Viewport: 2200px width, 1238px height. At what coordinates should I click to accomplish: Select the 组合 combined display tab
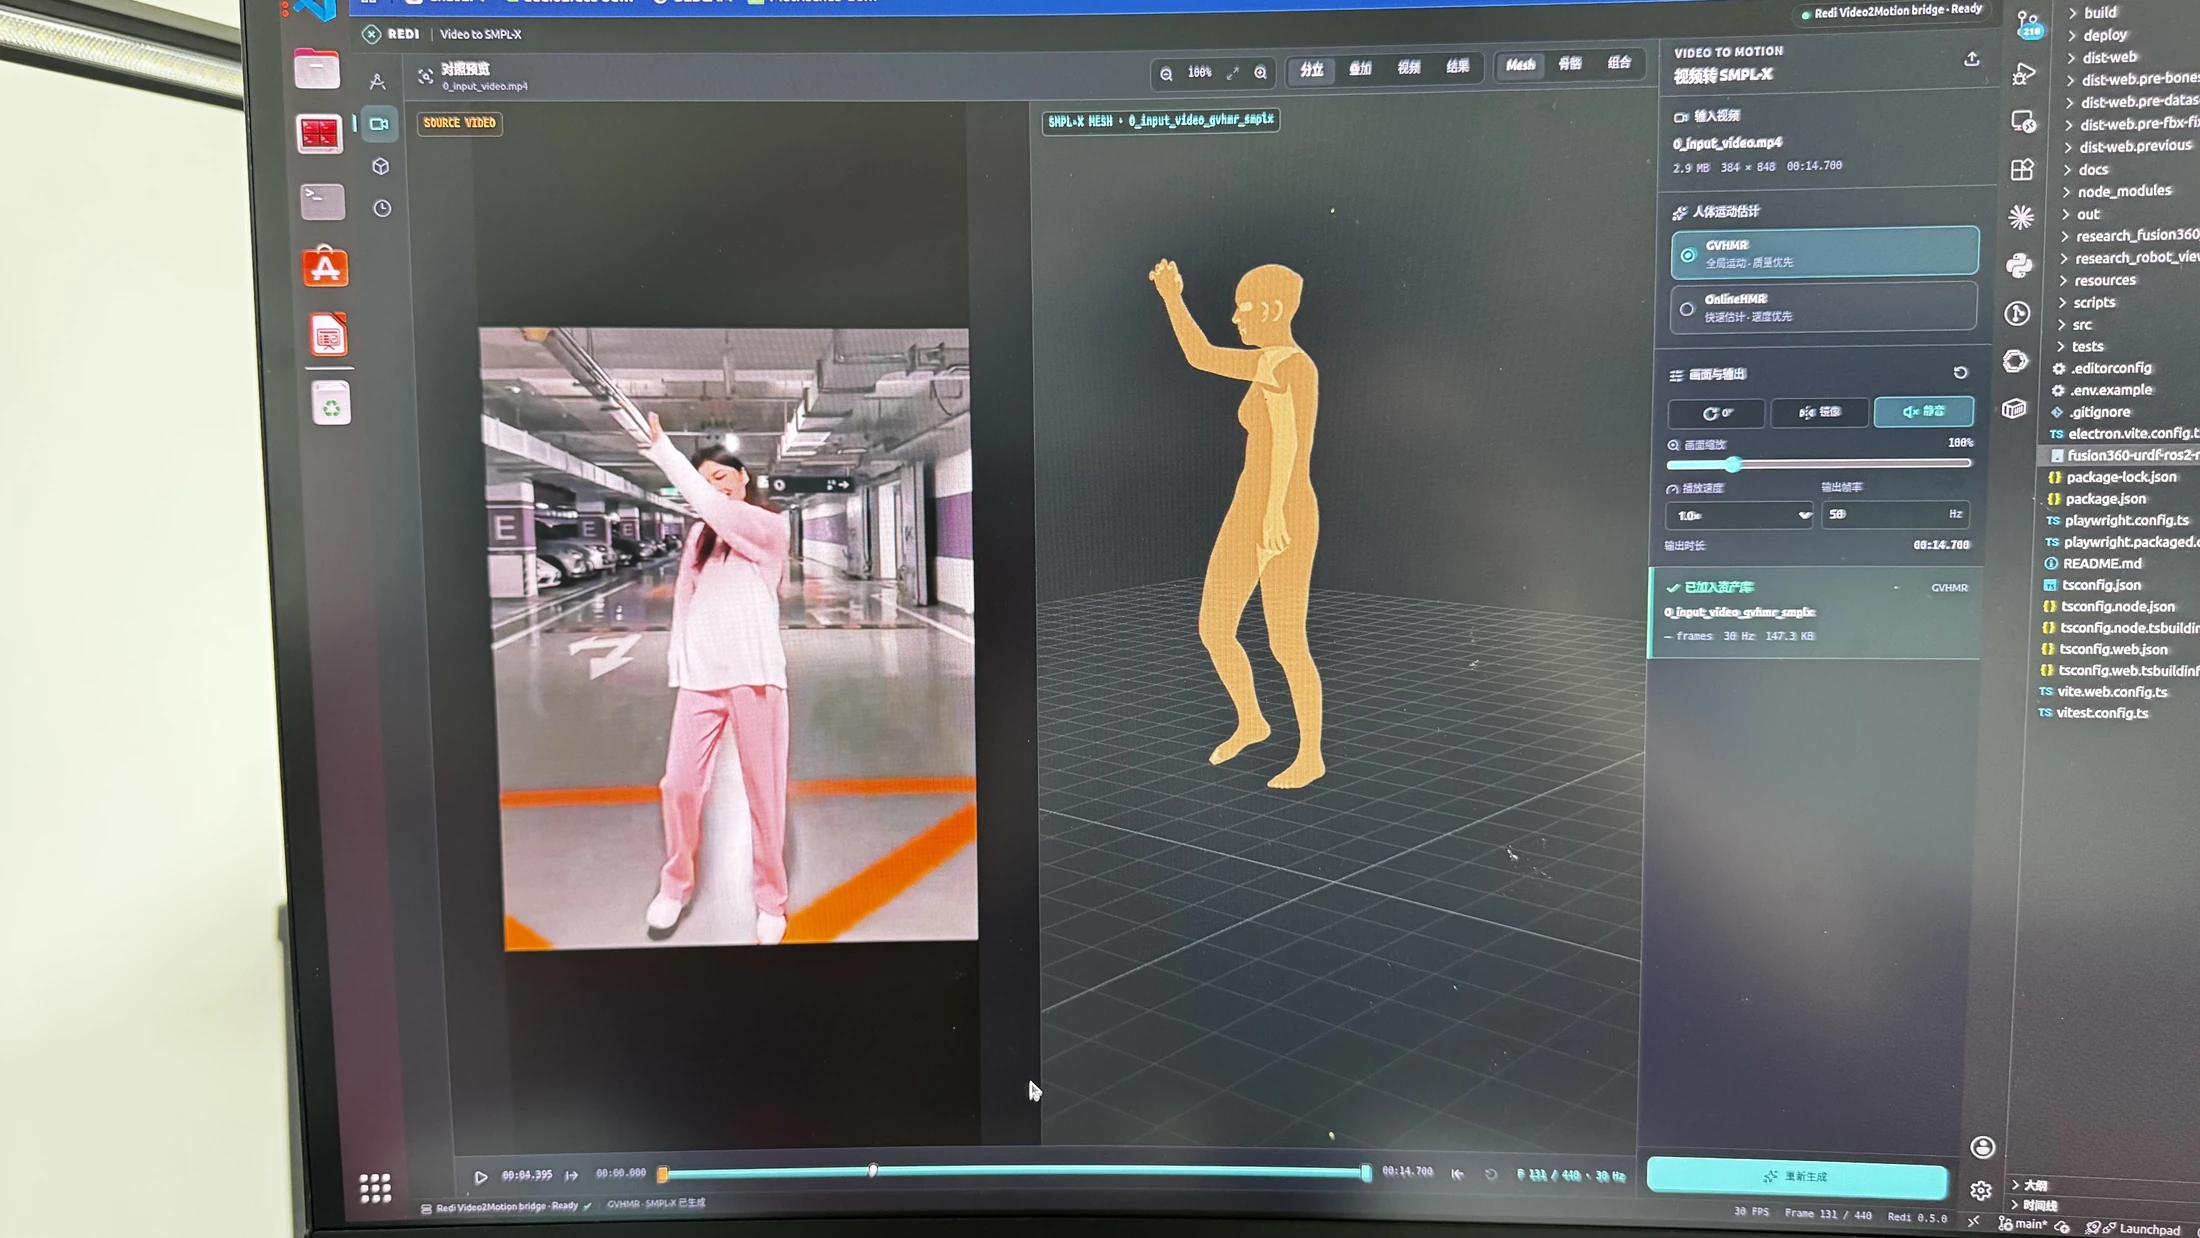pyautogui.click(x=1619, y=63)
